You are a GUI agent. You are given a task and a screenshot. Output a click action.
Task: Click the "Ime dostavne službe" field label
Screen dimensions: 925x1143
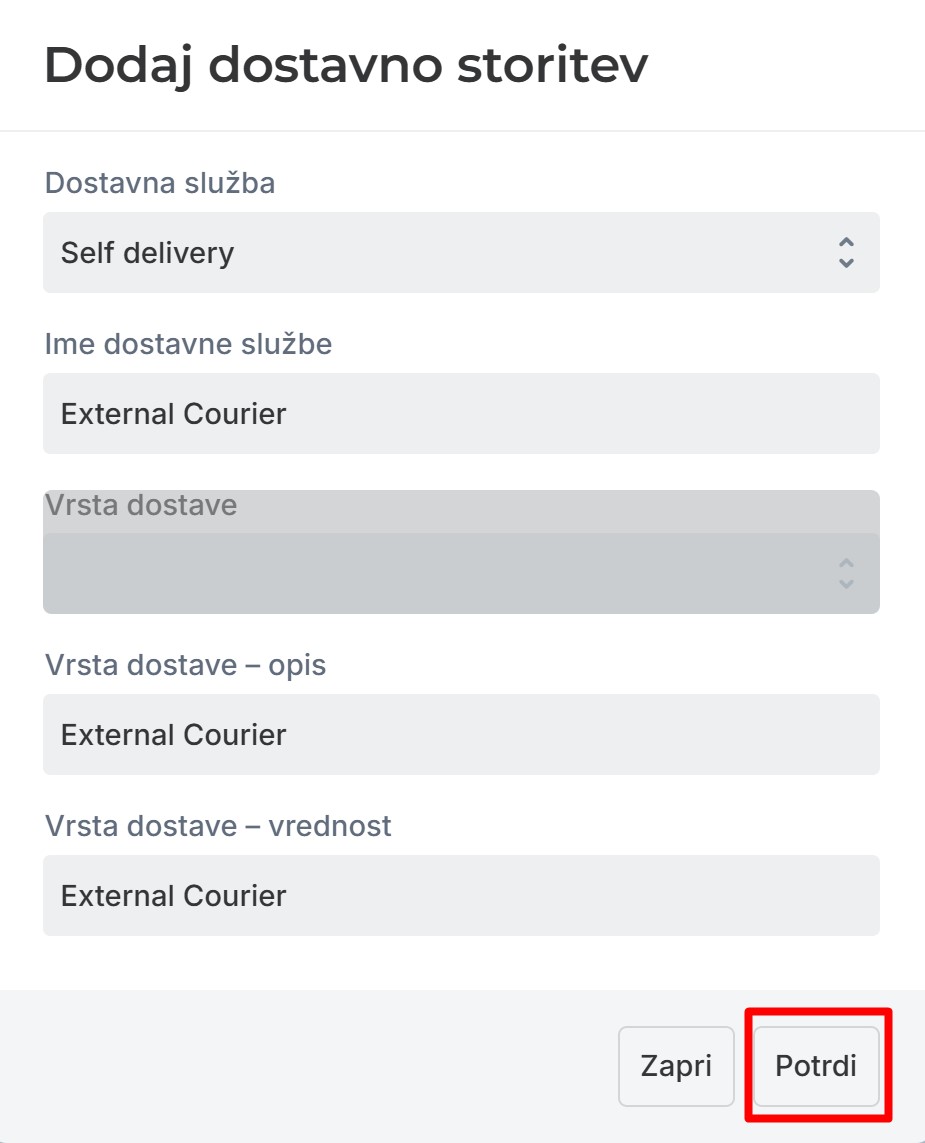(x=188, y=343)
